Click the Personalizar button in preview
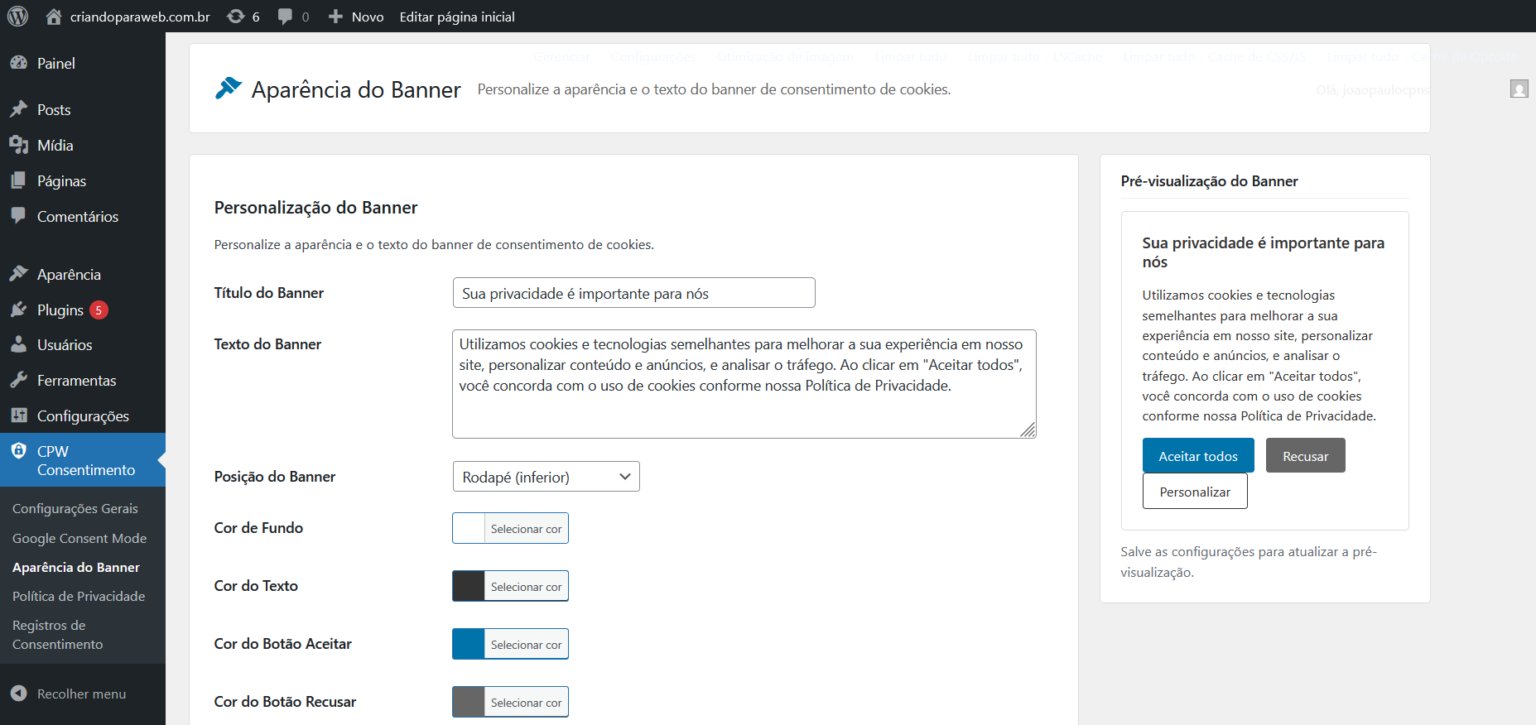Viewport: 1536px width, 725px height. tap(1194, 492)
